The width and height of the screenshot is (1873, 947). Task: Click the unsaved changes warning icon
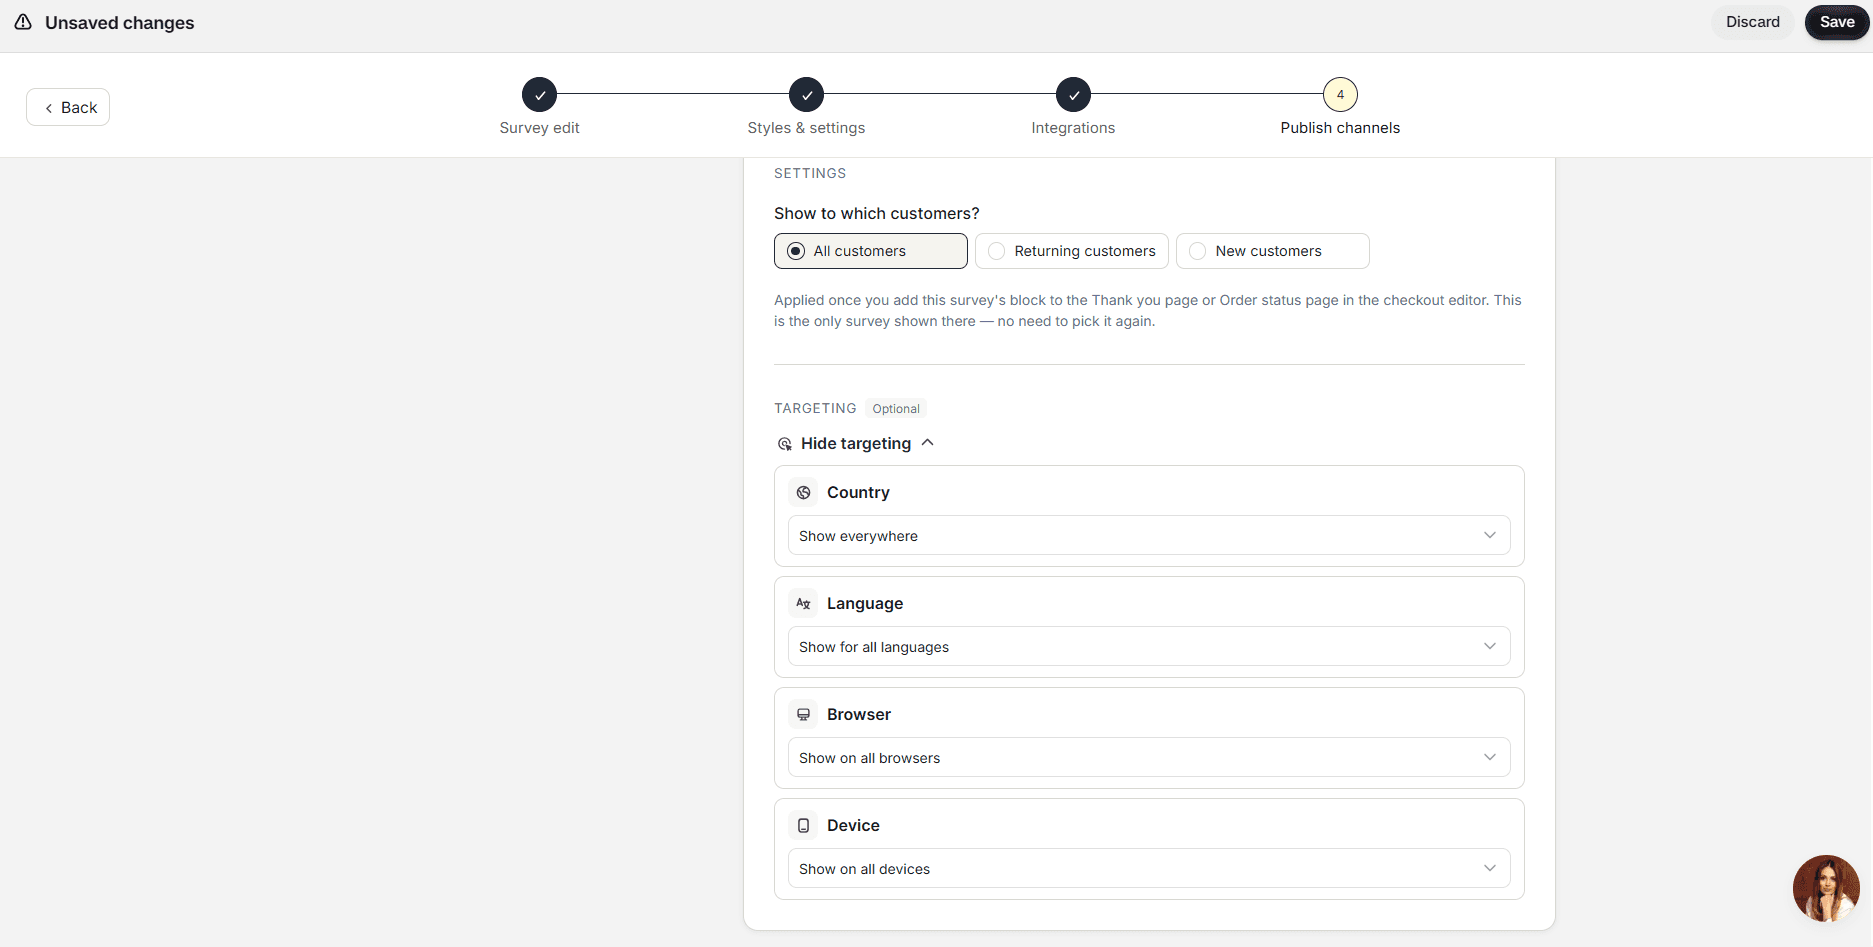[23, 22]
